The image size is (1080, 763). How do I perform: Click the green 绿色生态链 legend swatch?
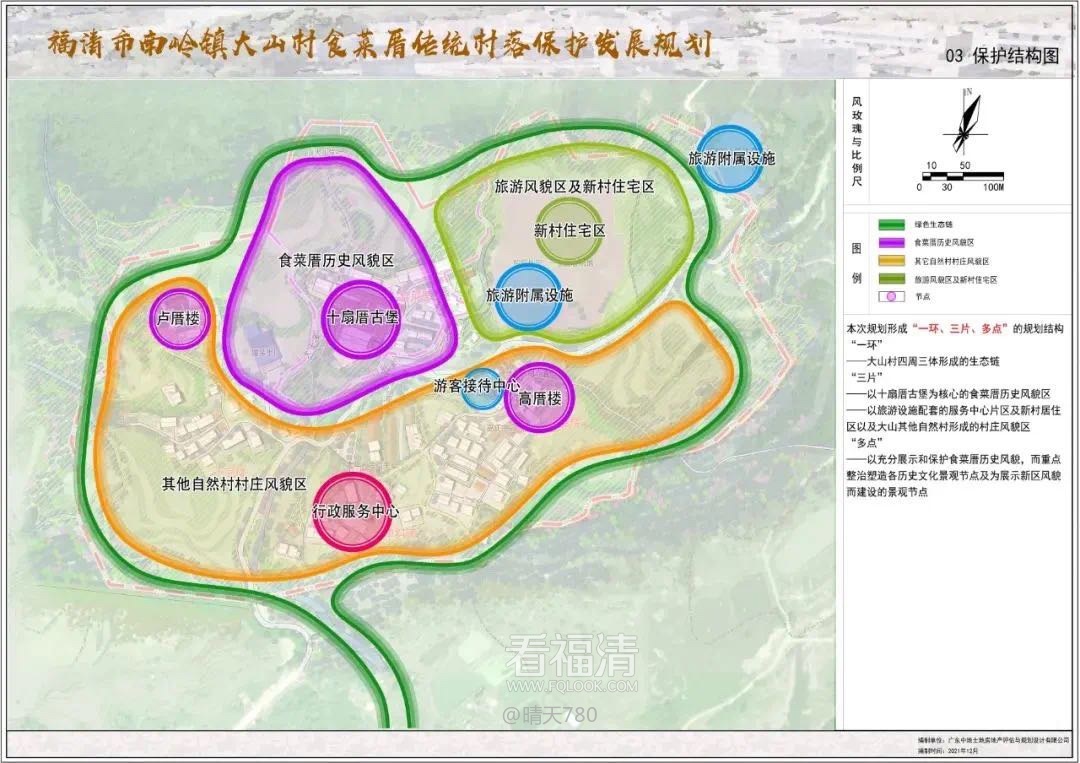click(883, 225)
